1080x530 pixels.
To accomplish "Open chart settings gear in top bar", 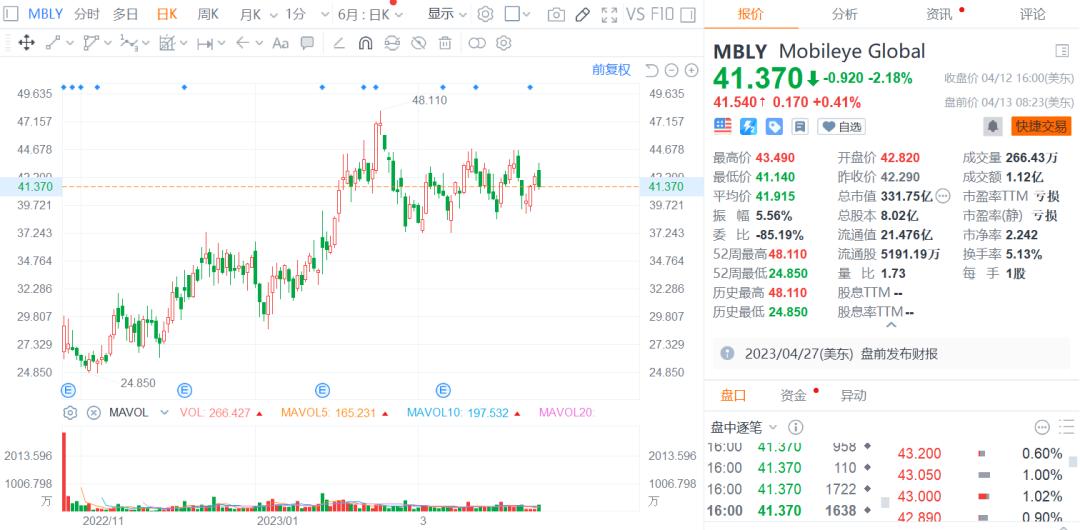I will coord(486,14).
